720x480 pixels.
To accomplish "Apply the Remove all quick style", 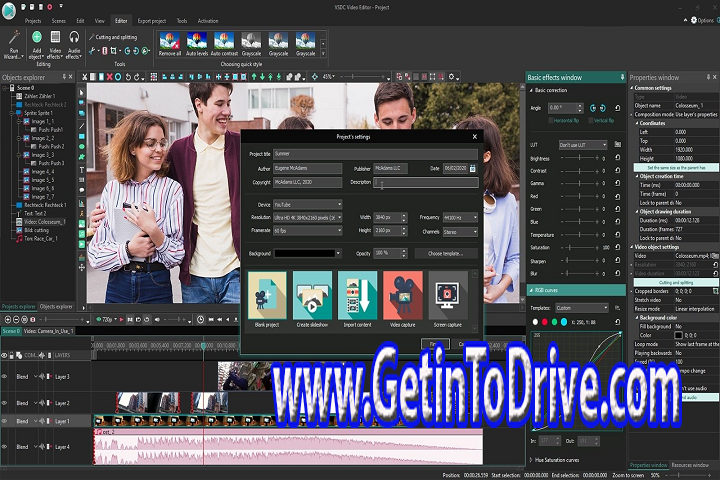I will [x=169, y=44].
